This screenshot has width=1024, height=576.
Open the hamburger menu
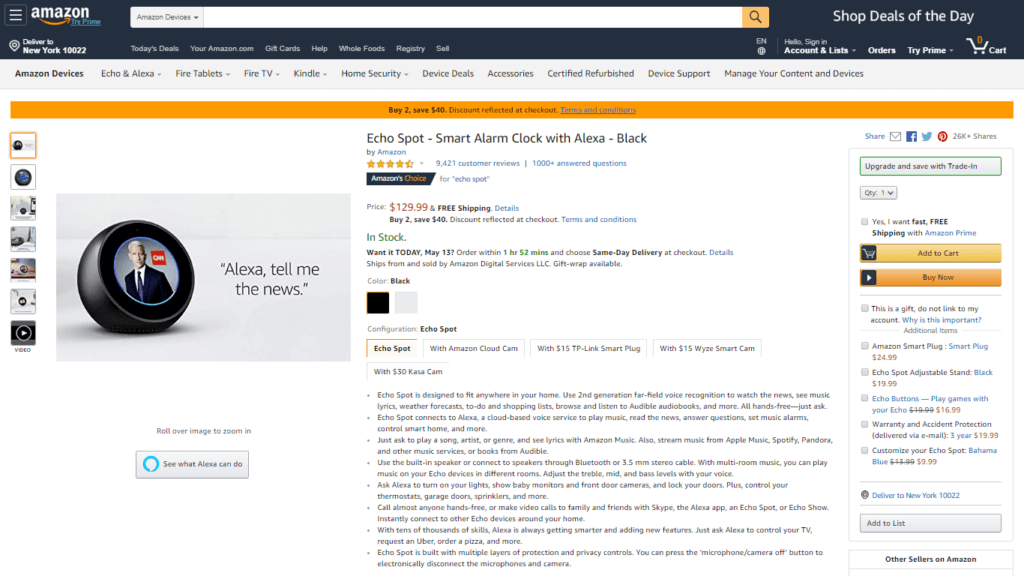click(x=14, y=15)
